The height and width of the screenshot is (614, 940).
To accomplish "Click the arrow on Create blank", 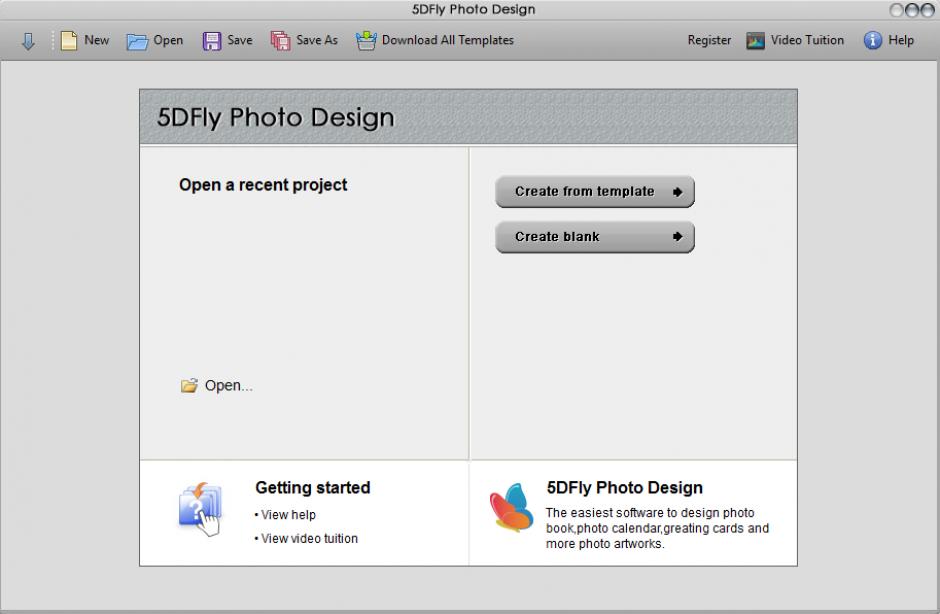I will click(x=677, y=237).
